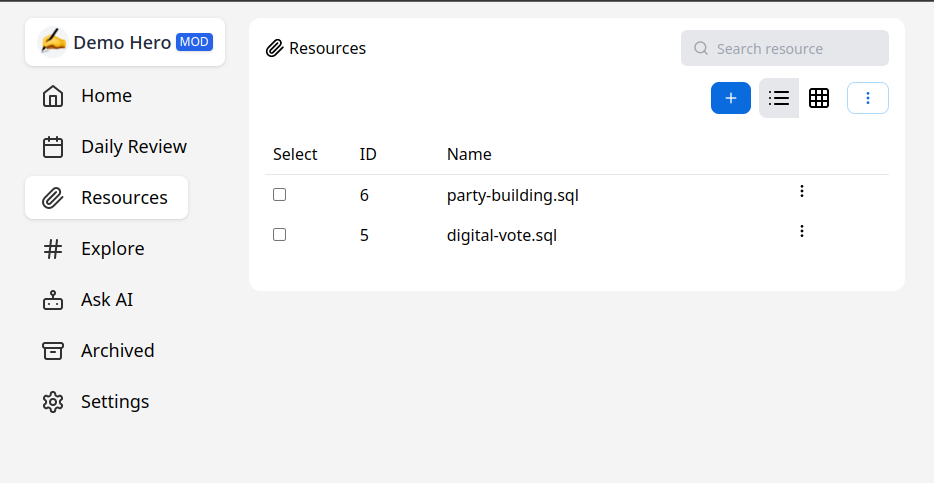Click the digital-vote.sql file name
Viewport: 934px width, 483px height.
(501, 236)
